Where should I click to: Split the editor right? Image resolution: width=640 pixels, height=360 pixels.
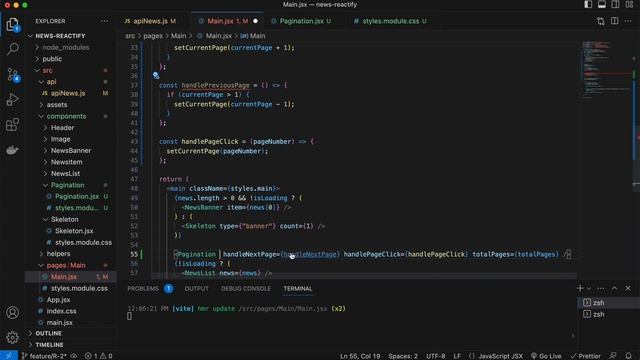pyautogui.click(x=614, y=21)
